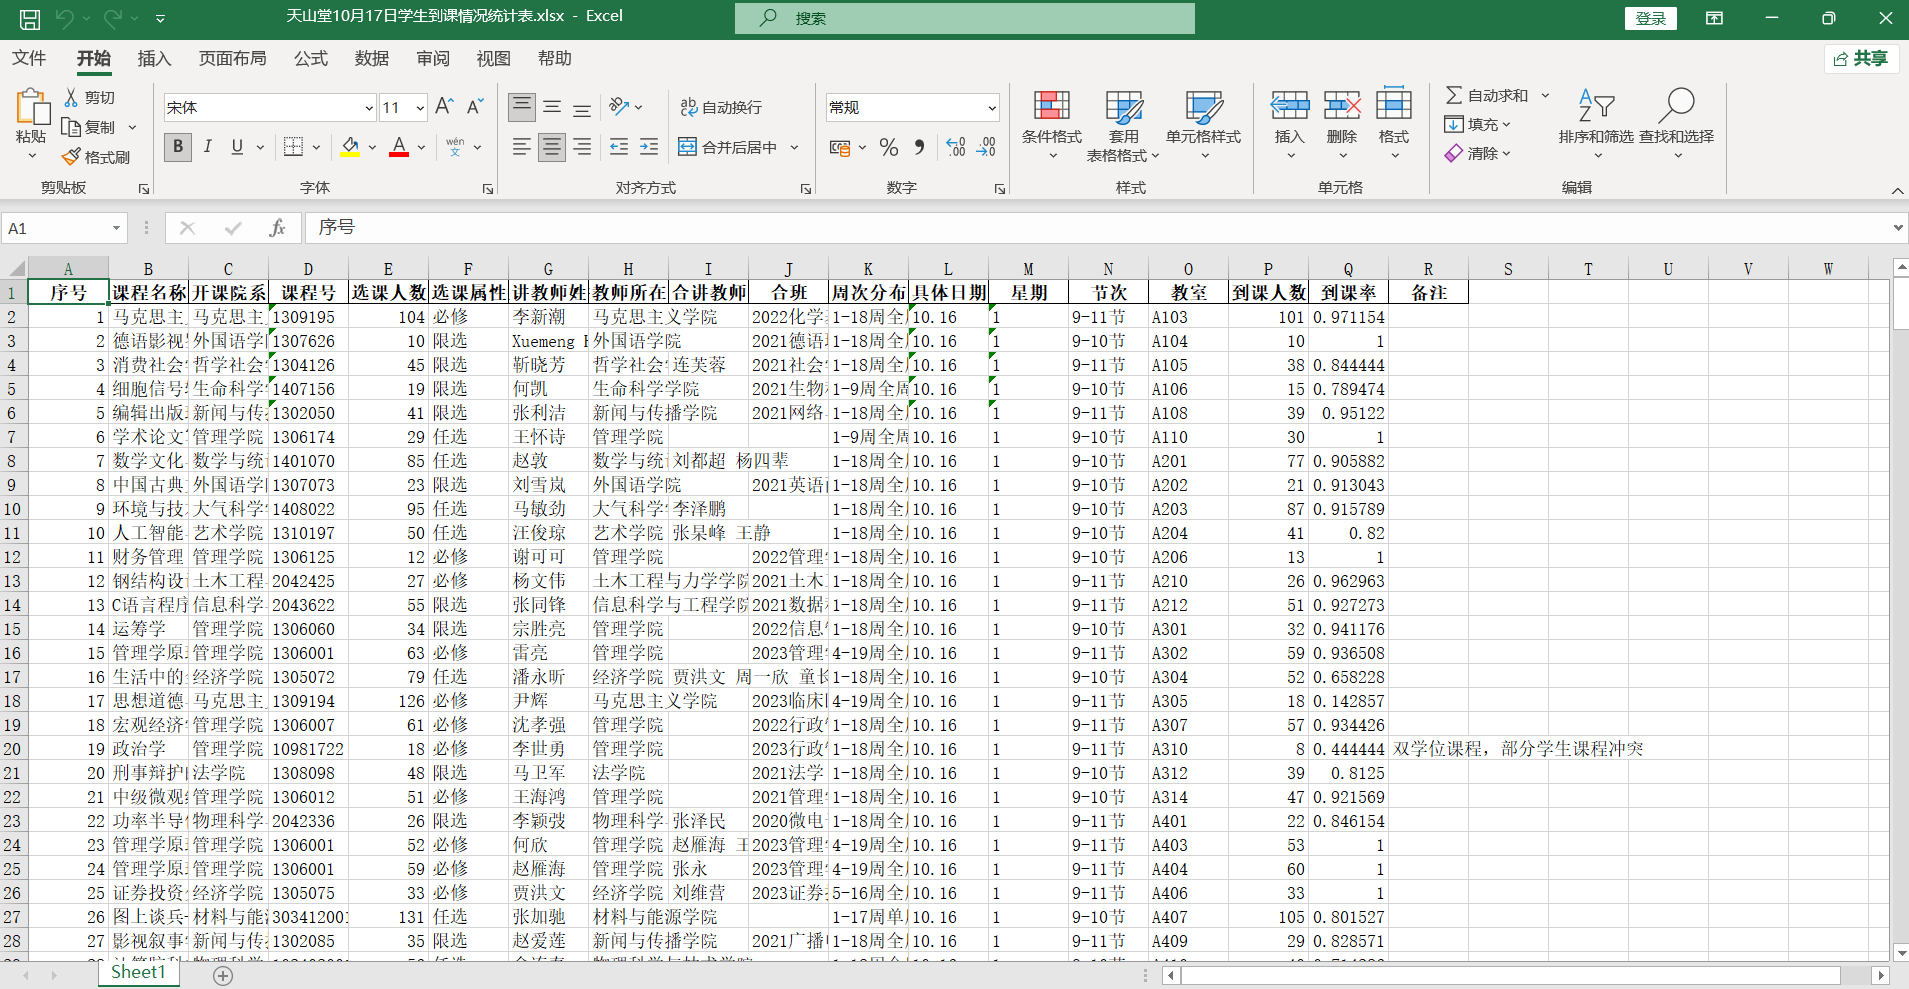Viewport: 1909px width, 989px height.
Task: Open Conditional Formatting (条件格式)
Action: point(1052,124)
